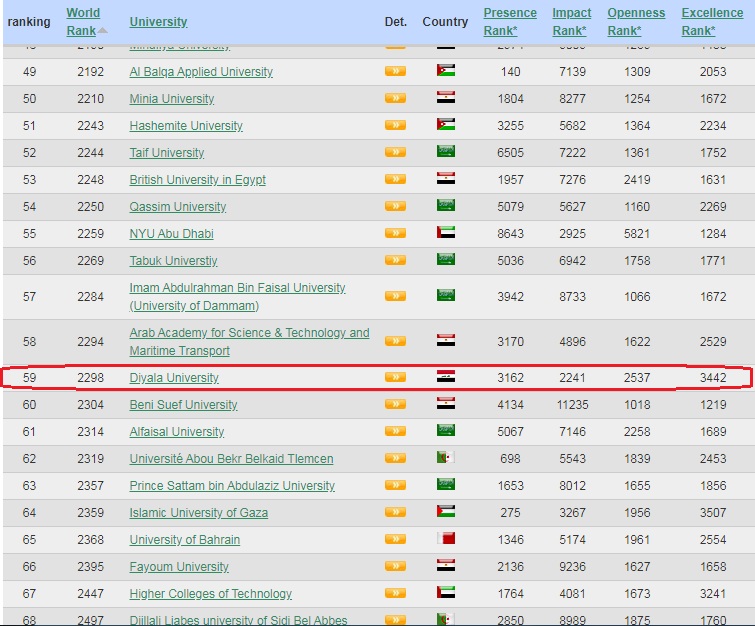Select the Country column header
The image size is (755, 626).
(445, 22)
